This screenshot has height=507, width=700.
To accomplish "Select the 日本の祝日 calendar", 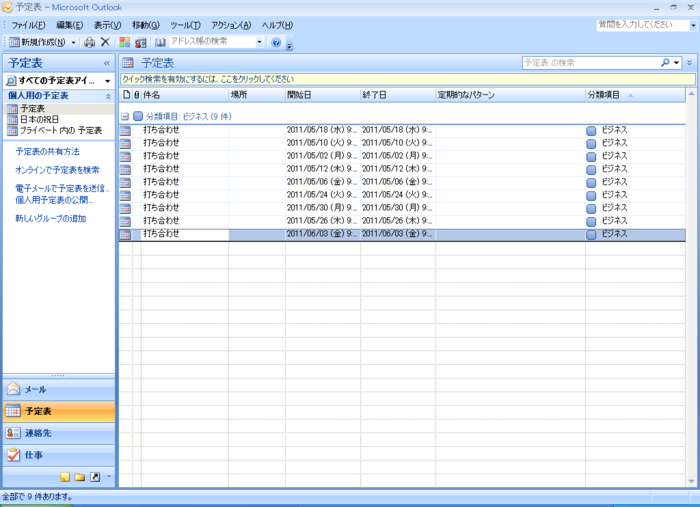I will pos(39,120).
